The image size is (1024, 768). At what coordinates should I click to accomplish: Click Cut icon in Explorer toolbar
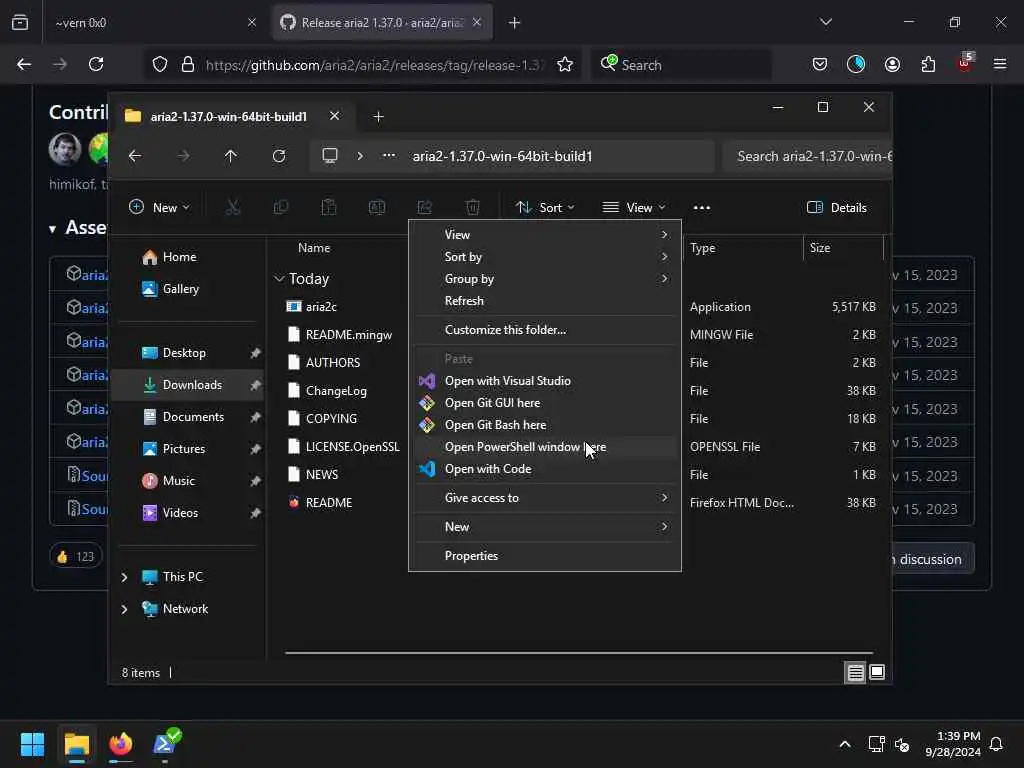pos(232,208)
